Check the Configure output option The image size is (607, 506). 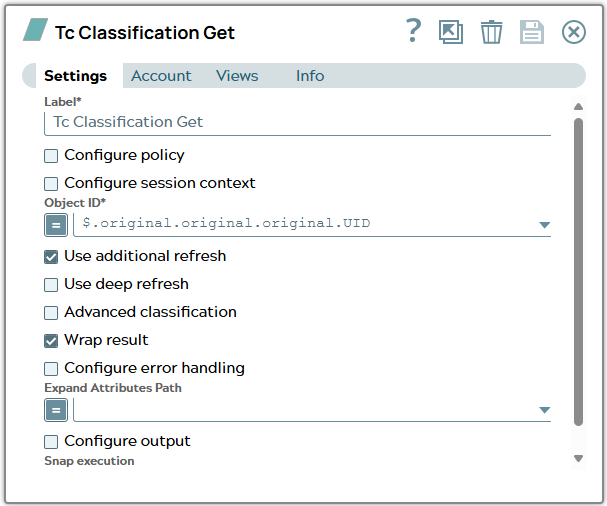(x=51, y=442)
